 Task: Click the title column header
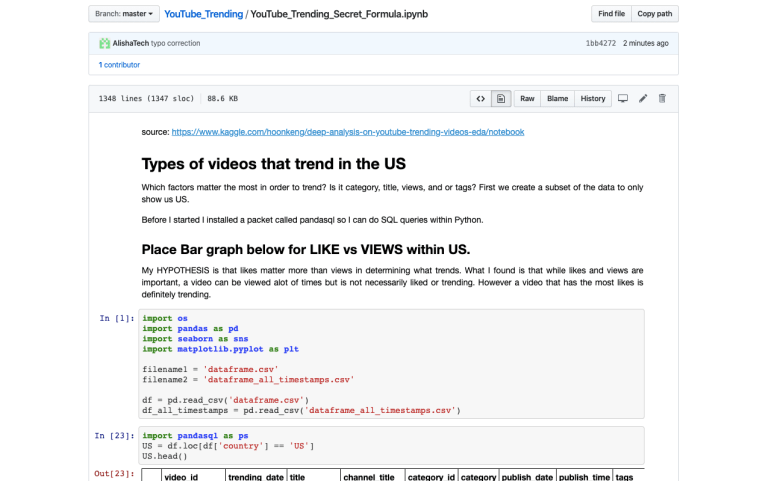coord(297,477)
